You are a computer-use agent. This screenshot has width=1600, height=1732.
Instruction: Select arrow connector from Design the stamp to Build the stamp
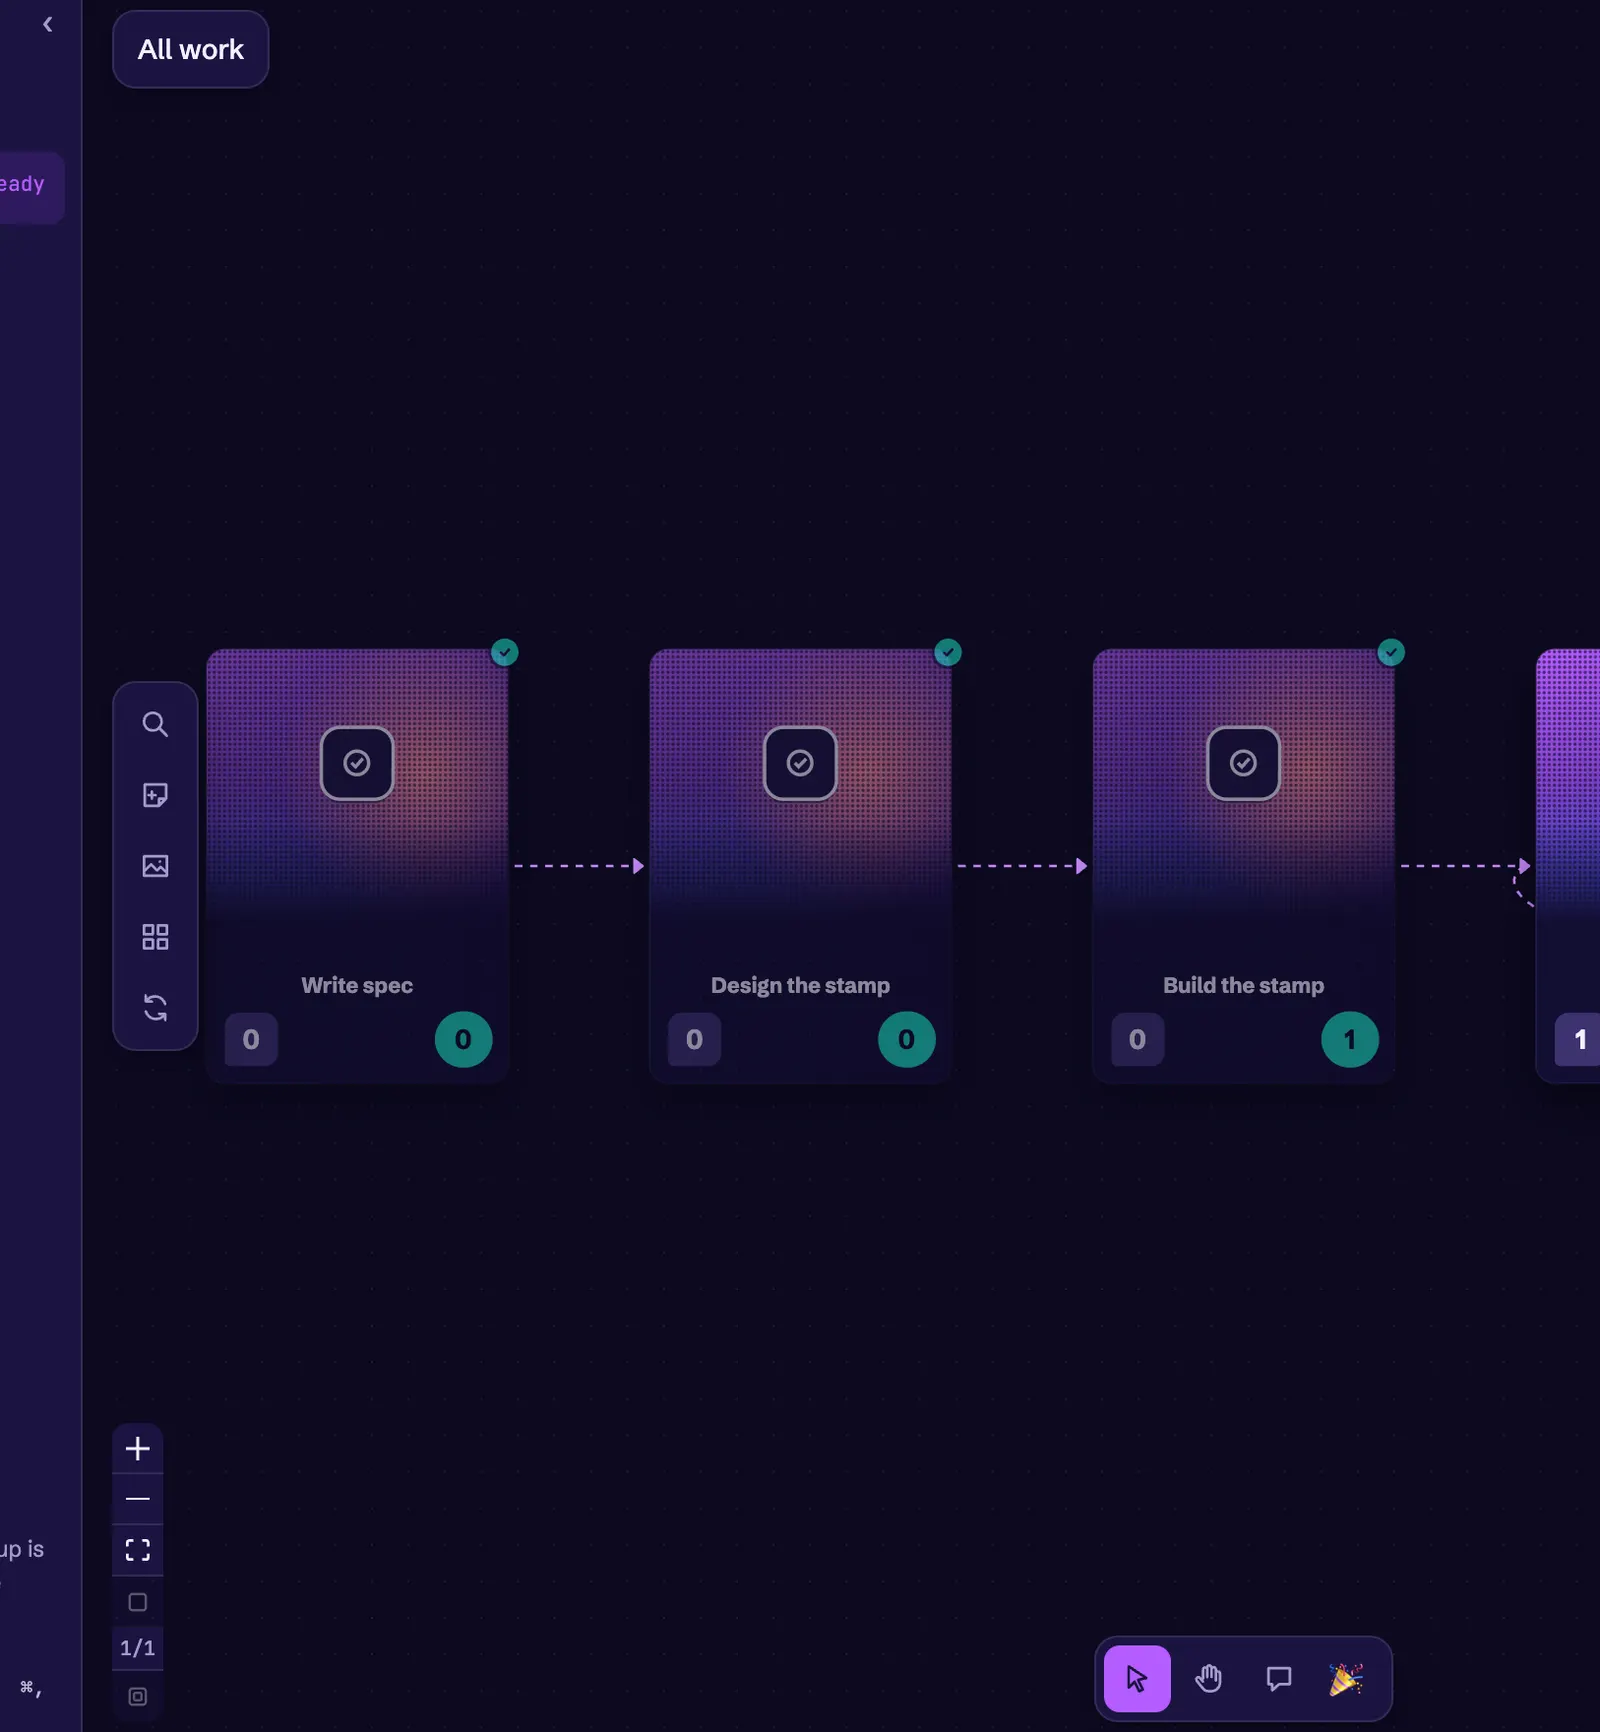1021,866
